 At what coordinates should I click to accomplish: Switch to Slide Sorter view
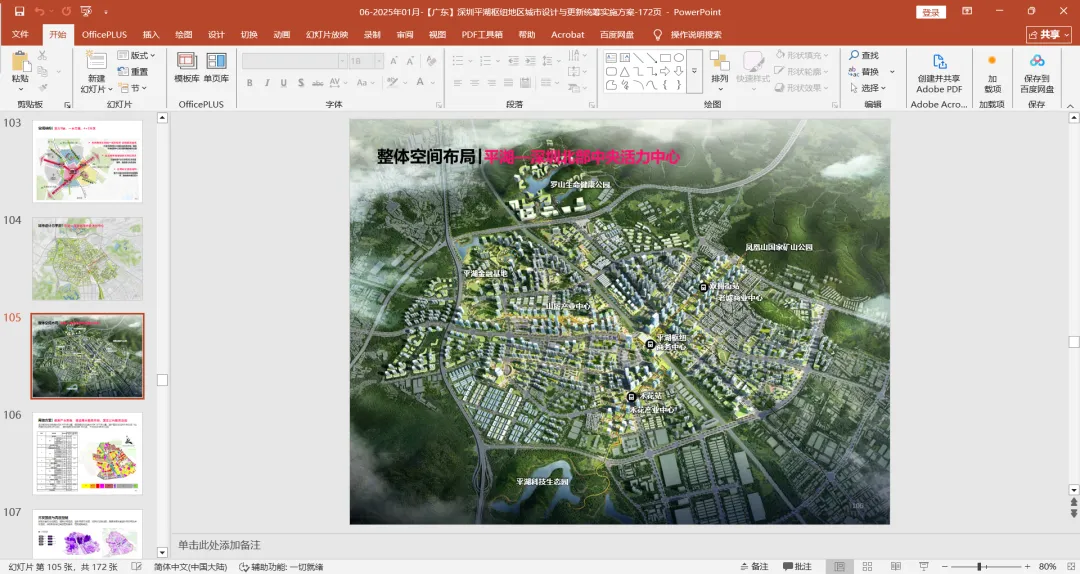(x=867, y=566)
